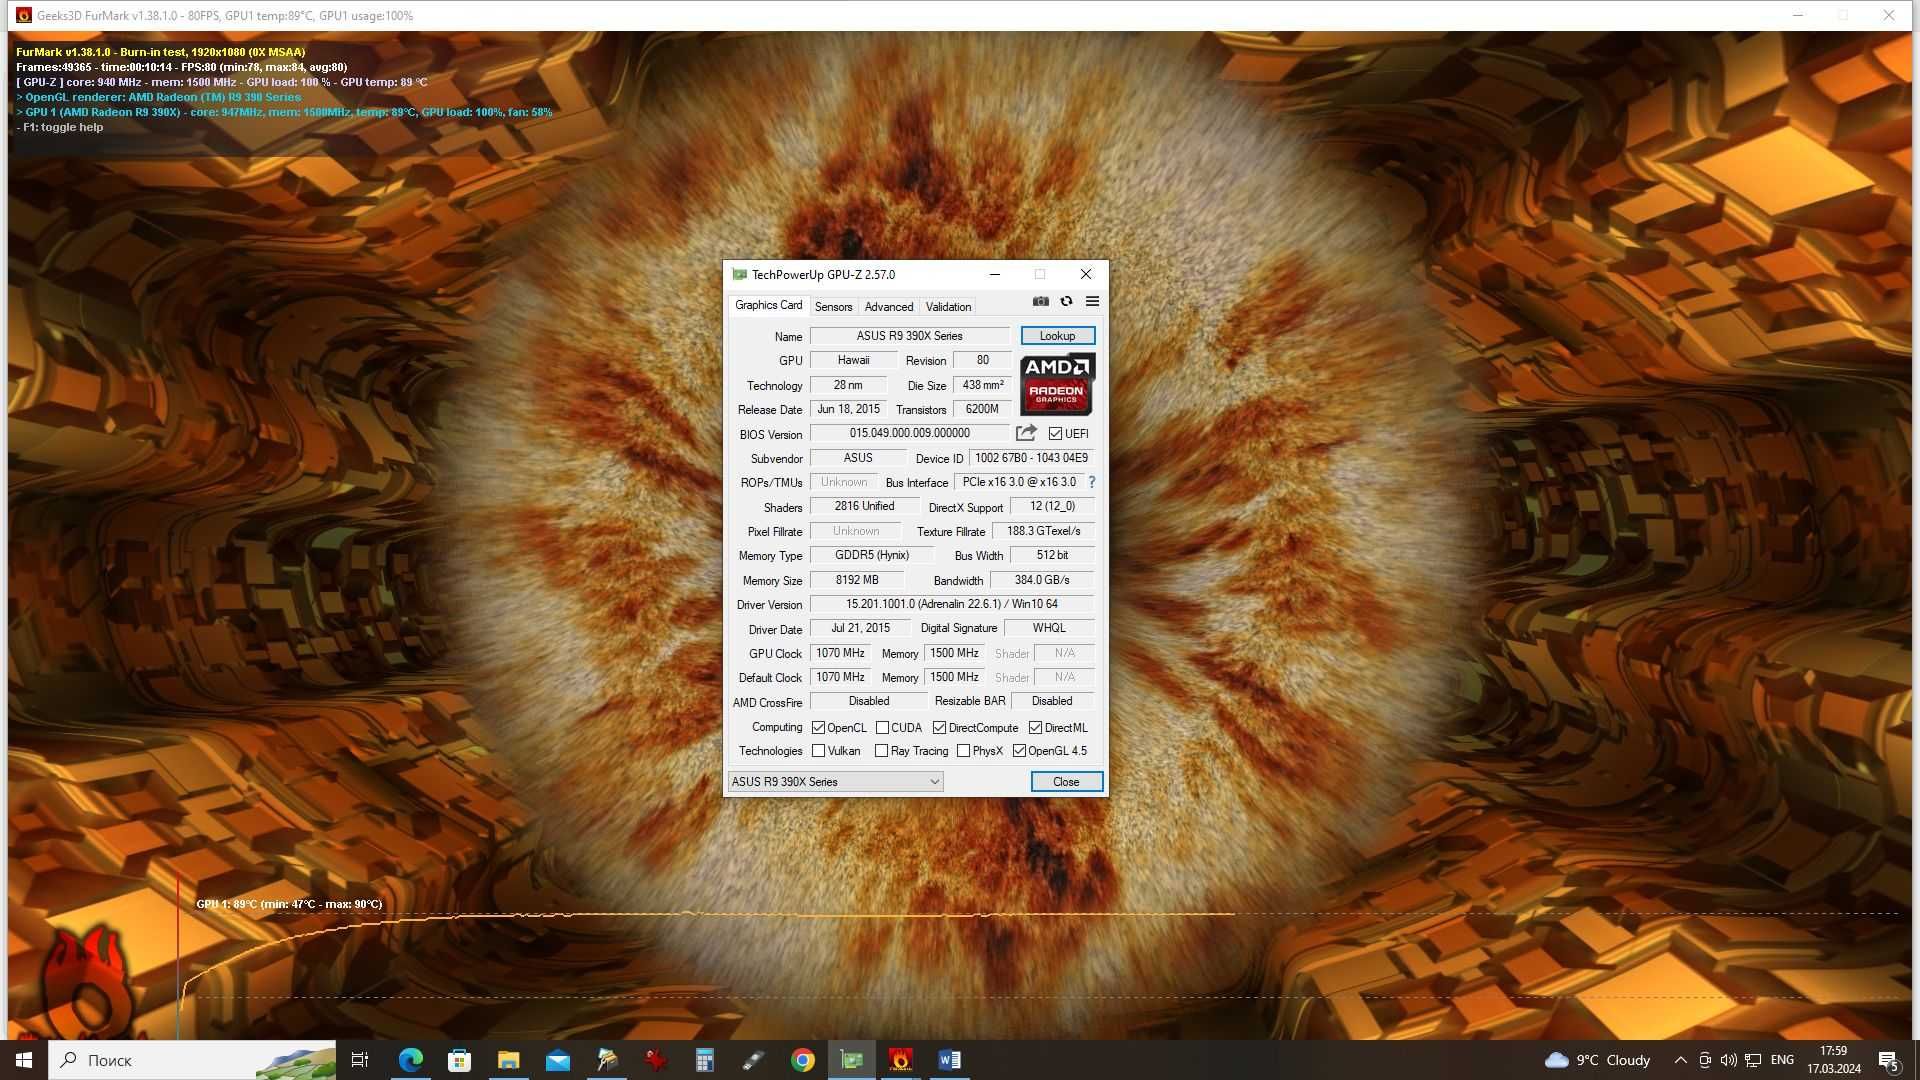Click the Resizable BAR Disabled value
Image resolution: width=1920 pixels, height=1080 pixels.
coord(1052,701)
